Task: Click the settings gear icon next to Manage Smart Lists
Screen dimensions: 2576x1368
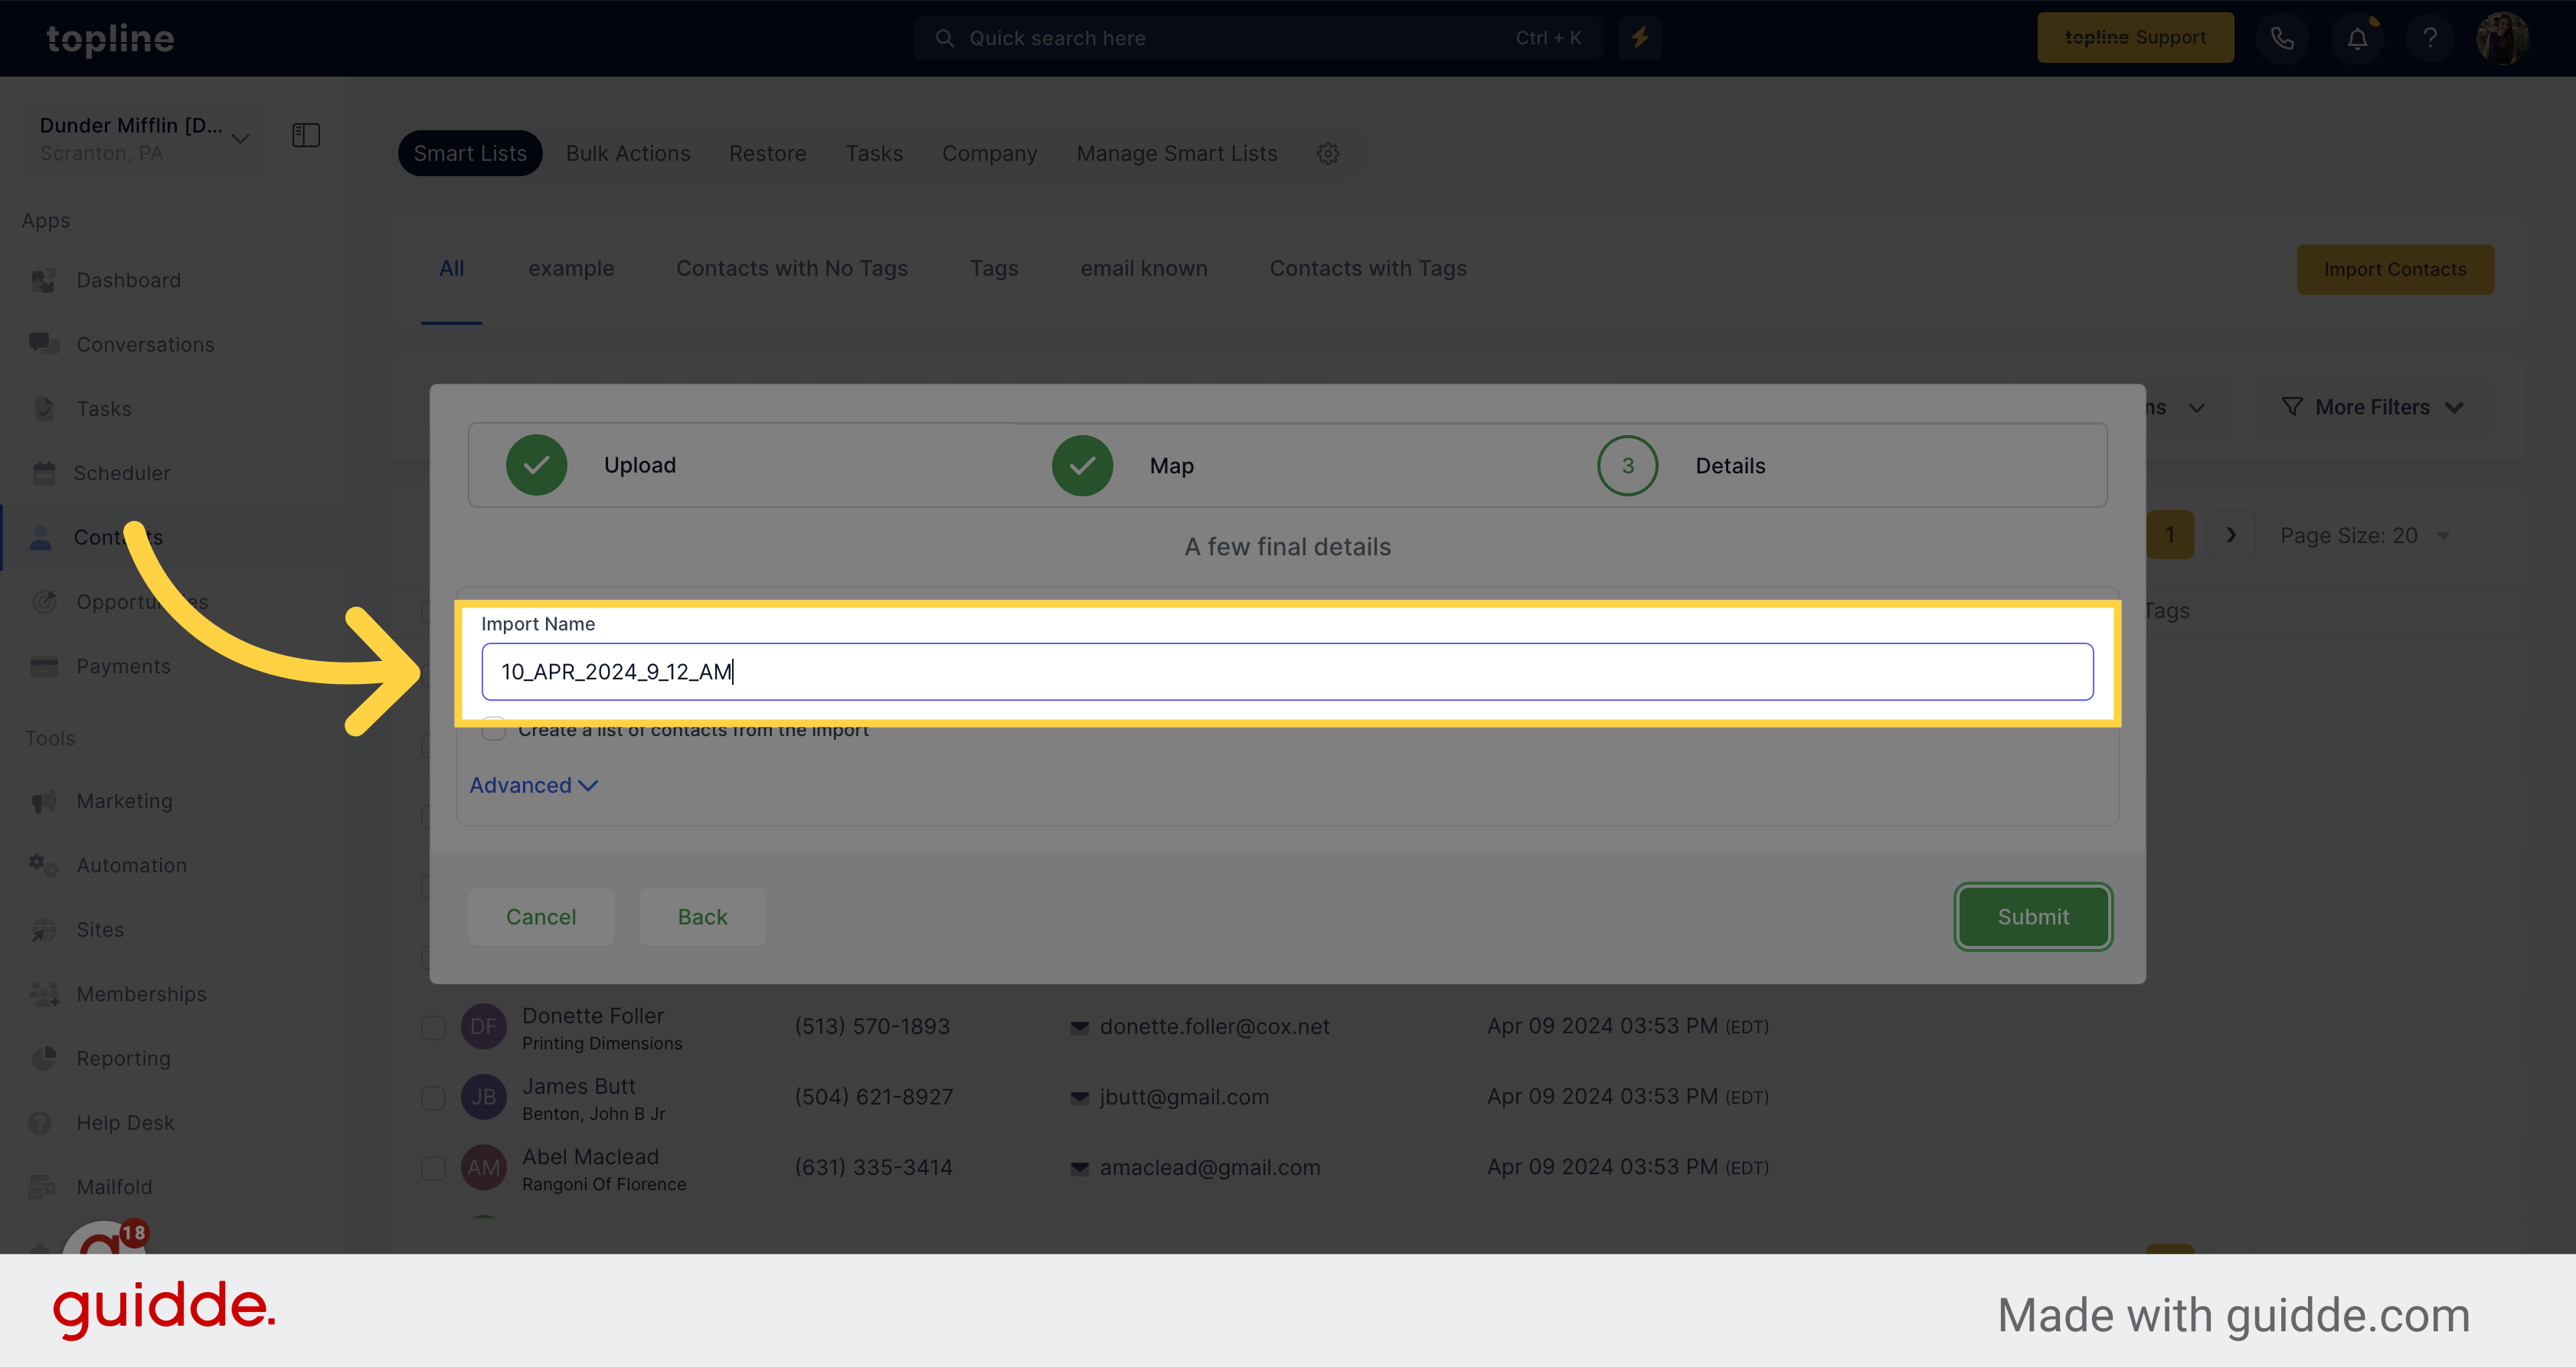Action: (1329, 153)
